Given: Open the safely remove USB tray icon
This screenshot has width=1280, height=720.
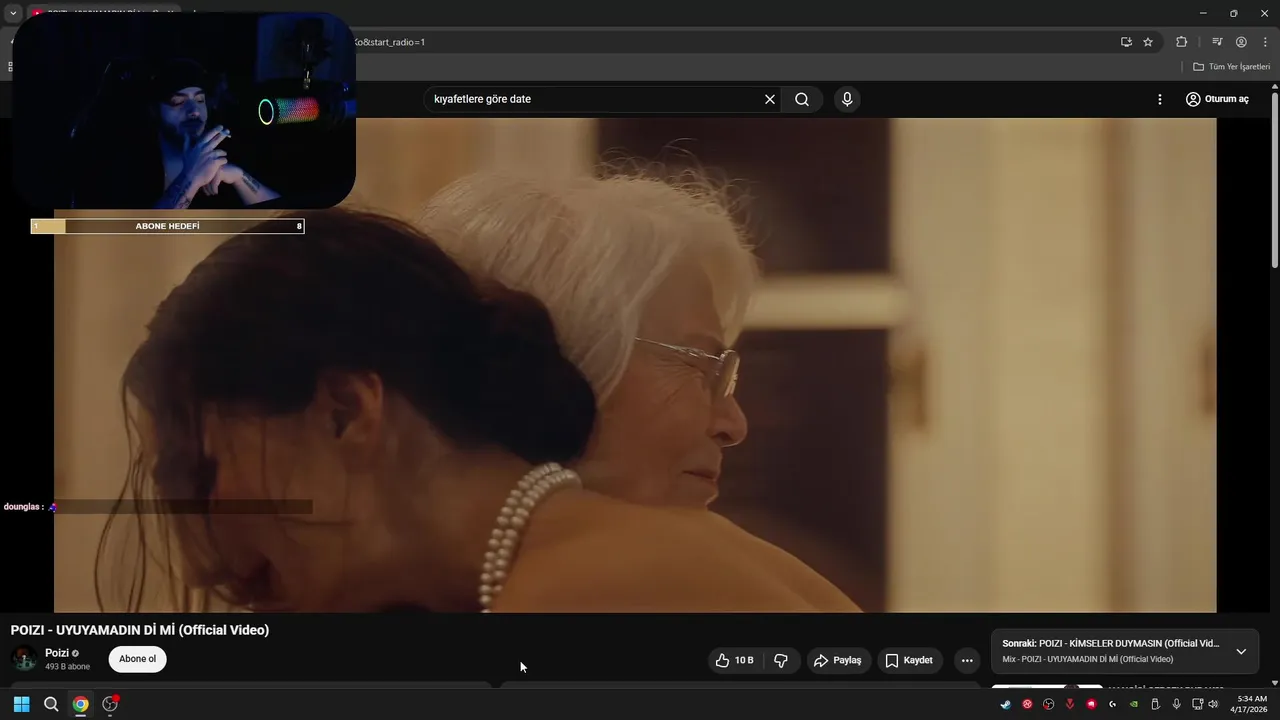Looking at the screenshot, I should 1155,704.
